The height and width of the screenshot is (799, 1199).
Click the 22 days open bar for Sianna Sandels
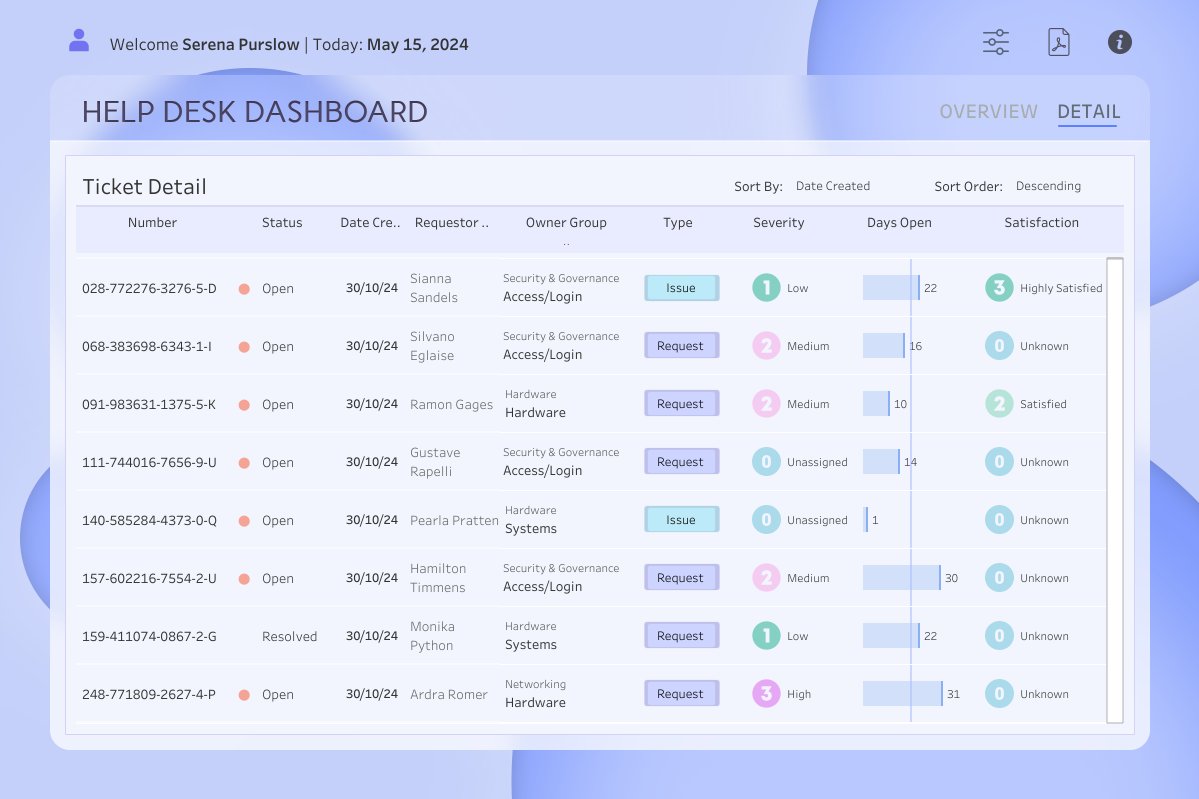pos(891,288)
